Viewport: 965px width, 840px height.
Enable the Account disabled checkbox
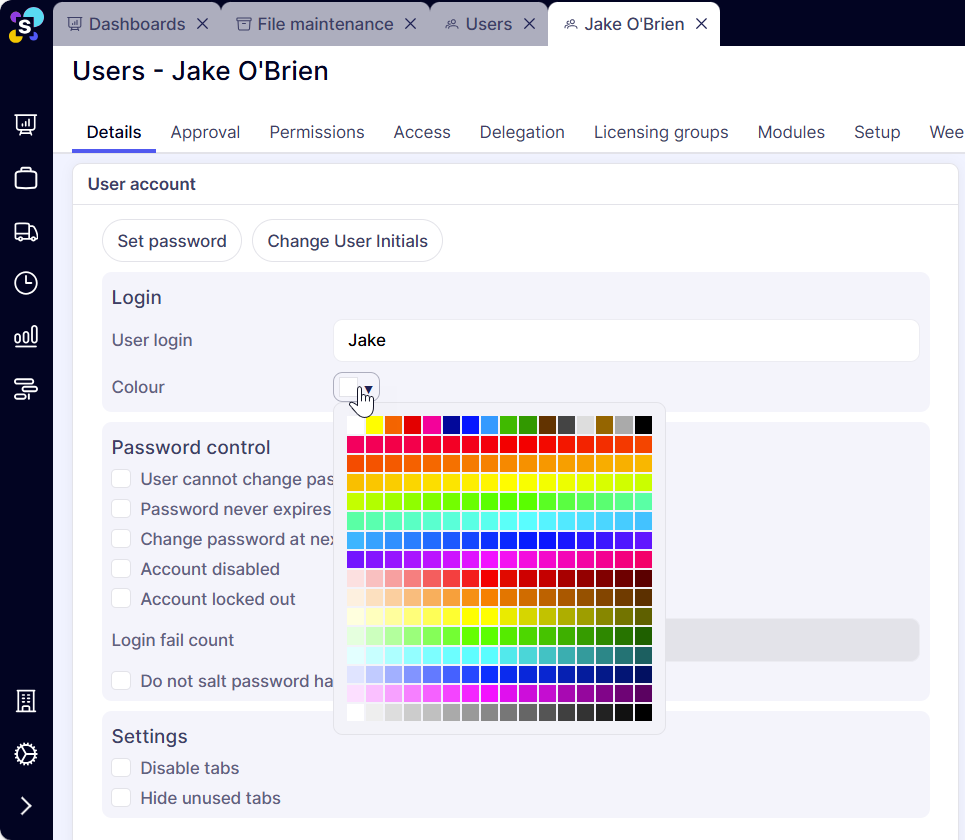[x=121, y=569]
